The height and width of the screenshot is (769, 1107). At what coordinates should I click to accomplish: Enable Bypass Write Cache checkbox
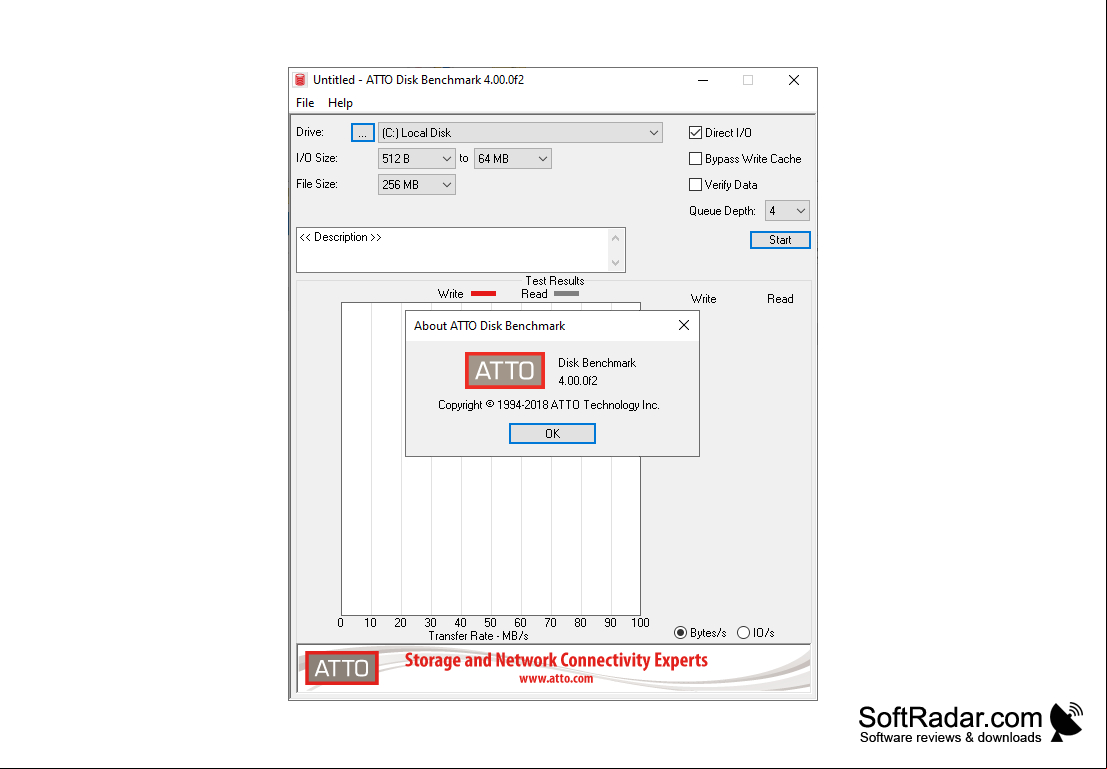(695, 159)
